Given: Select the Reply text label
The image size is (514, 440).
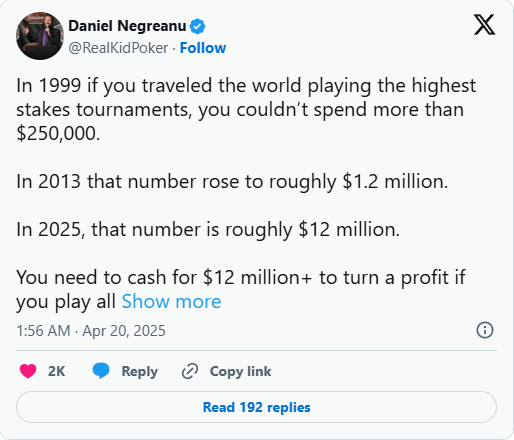Looking at the screenshot, I should pyautogui.click(x=139, y=372).
